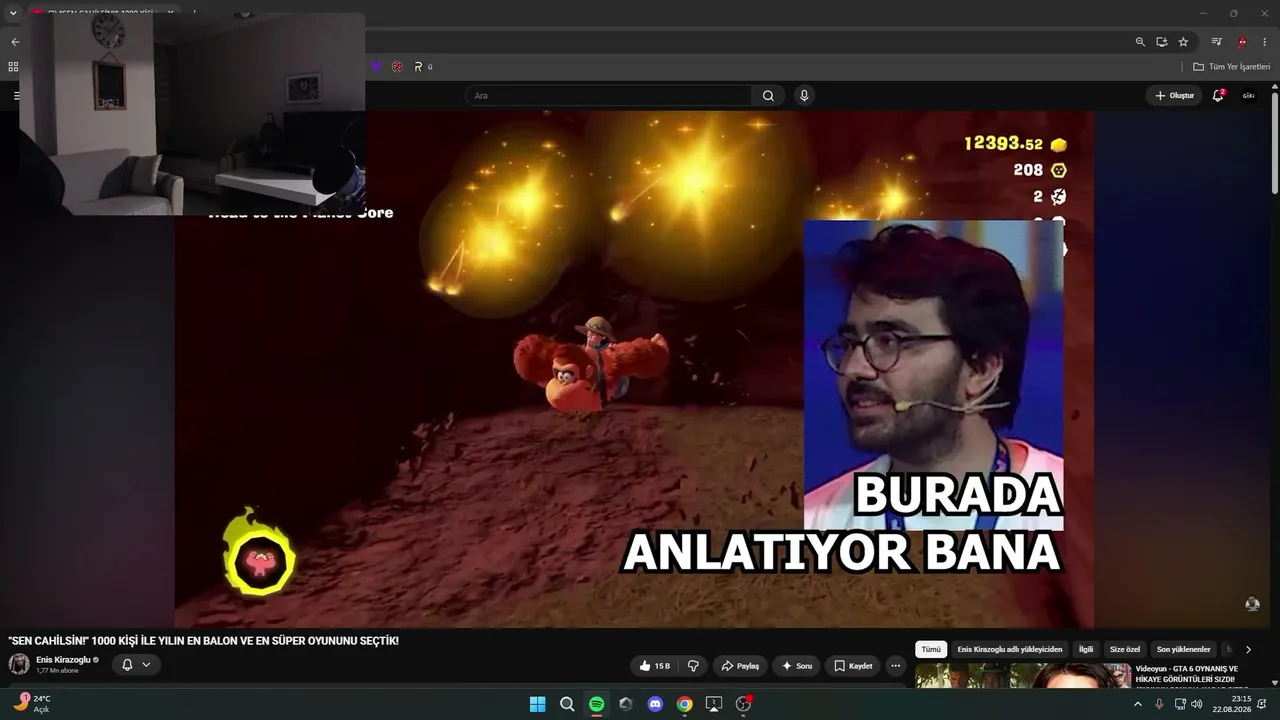Image resolution: width=1280 pixels, height=720 pixels.
Task: Open the browser apps grid icon
Action: (x=13, y=67)
